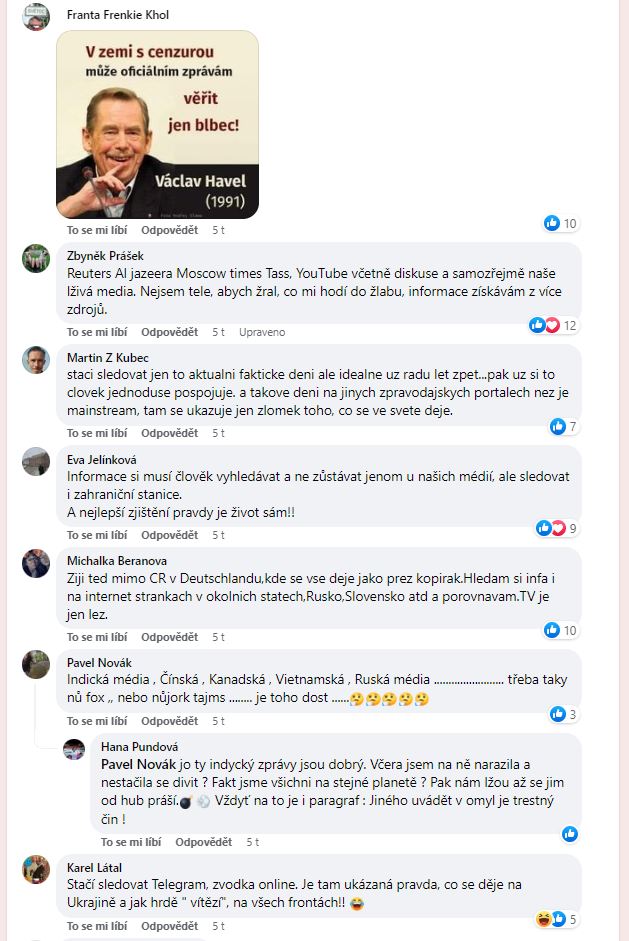Show reactions on Karel Látal's comment
The width and height of the screenshot is (629, 941).
(x=556, y=919)
